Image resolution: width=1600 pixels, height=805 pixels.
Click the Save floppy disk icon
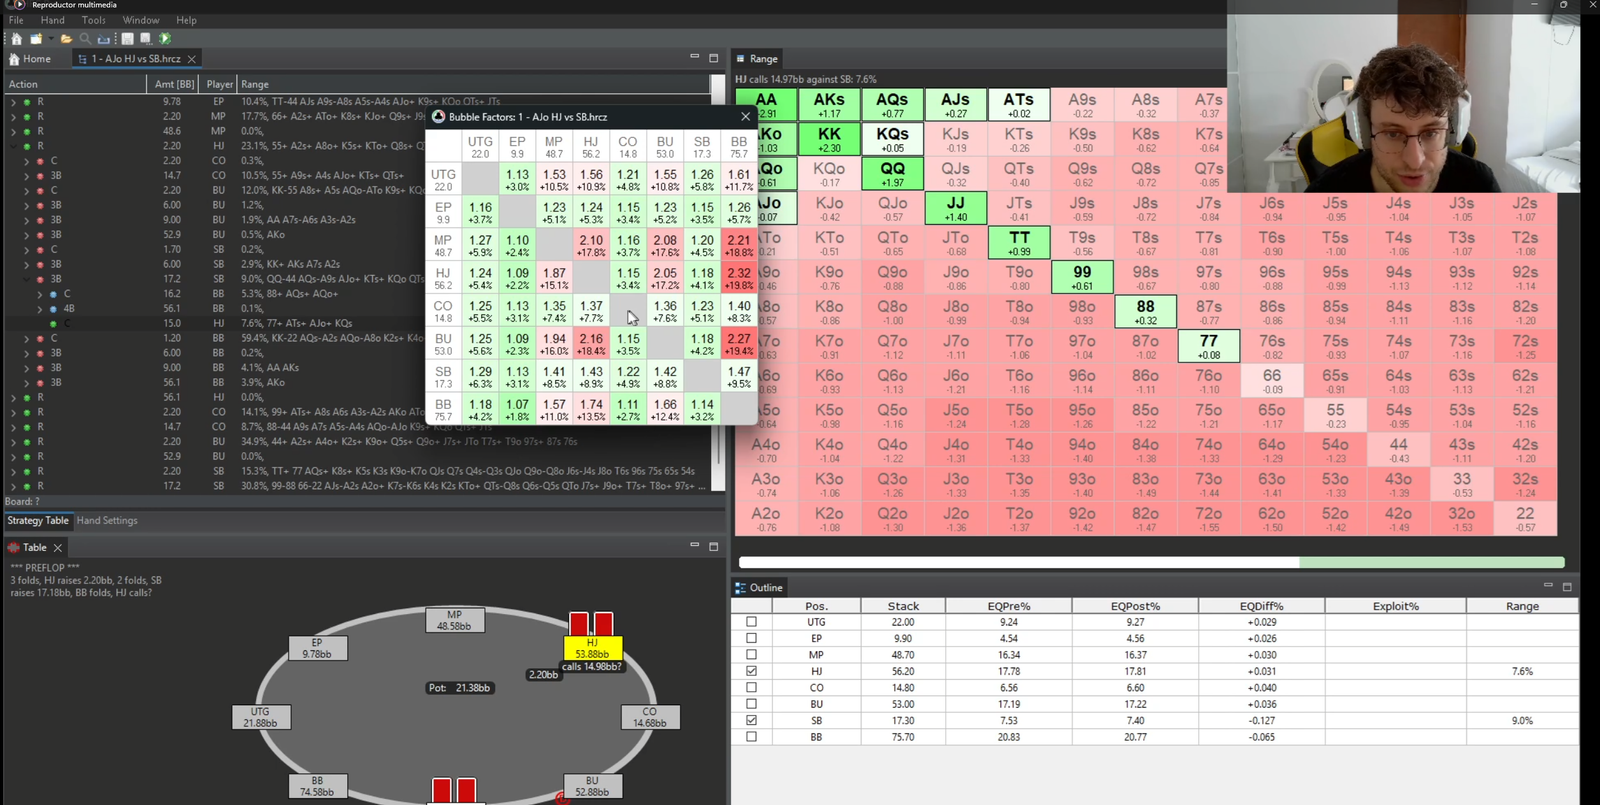tap(127, 39)
